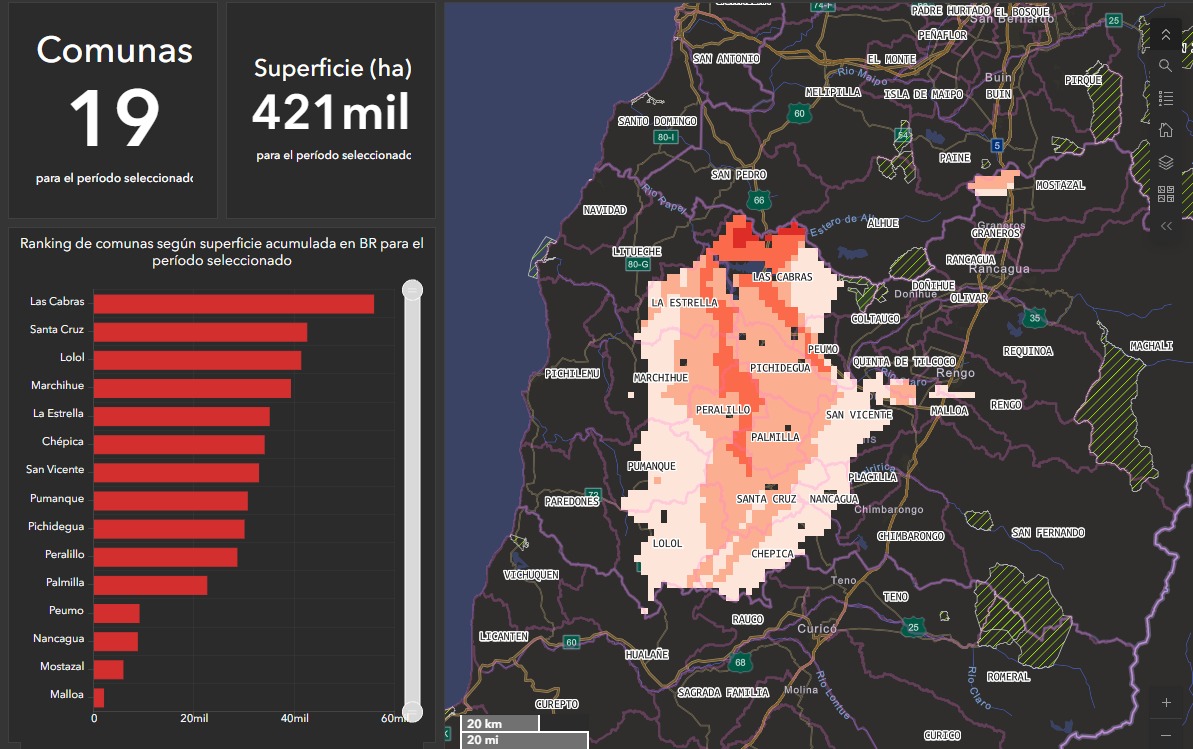This screenshot has height=749, width=1193.
Task: Collapse map tools with upward double chevron
Action: tap(1165, 35)
